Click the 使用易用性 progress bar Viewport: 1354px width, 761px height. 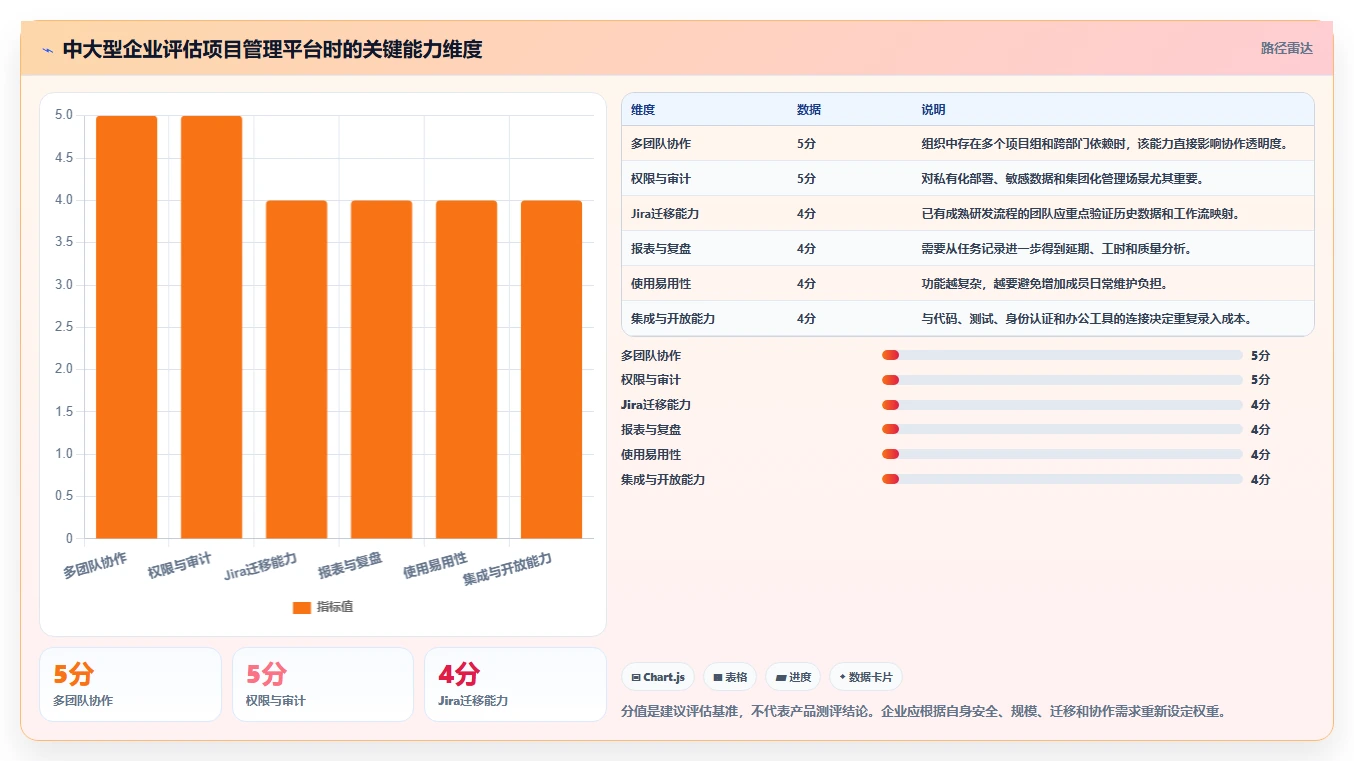coord(1062,455)
